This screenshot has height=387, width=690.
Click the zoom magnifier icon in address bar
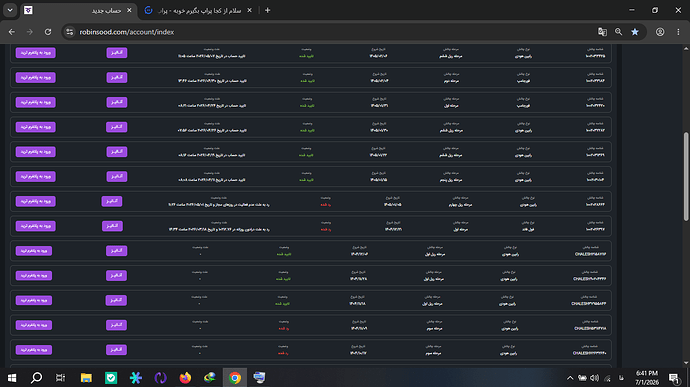pyautogui.click(x=618, y=32)
